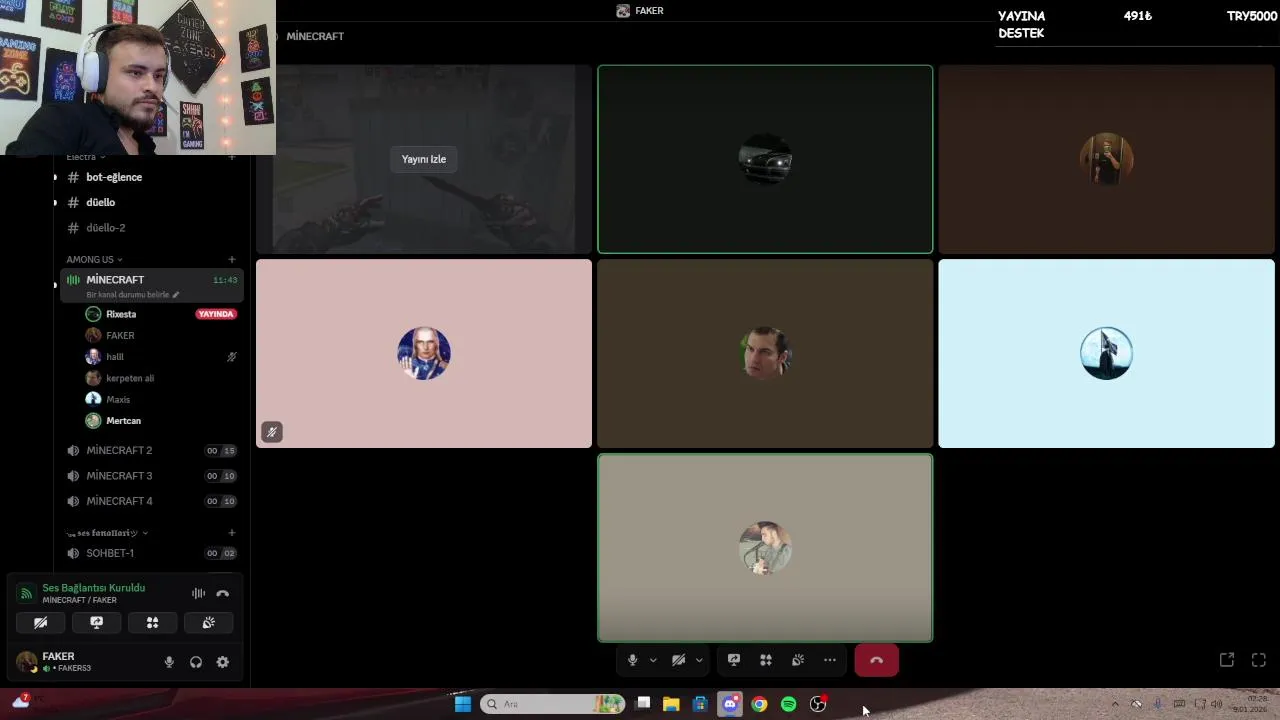Screen dimensions: 1280x720
Task: Join SOHBET-1 voice channel
Action: (150, 553)
